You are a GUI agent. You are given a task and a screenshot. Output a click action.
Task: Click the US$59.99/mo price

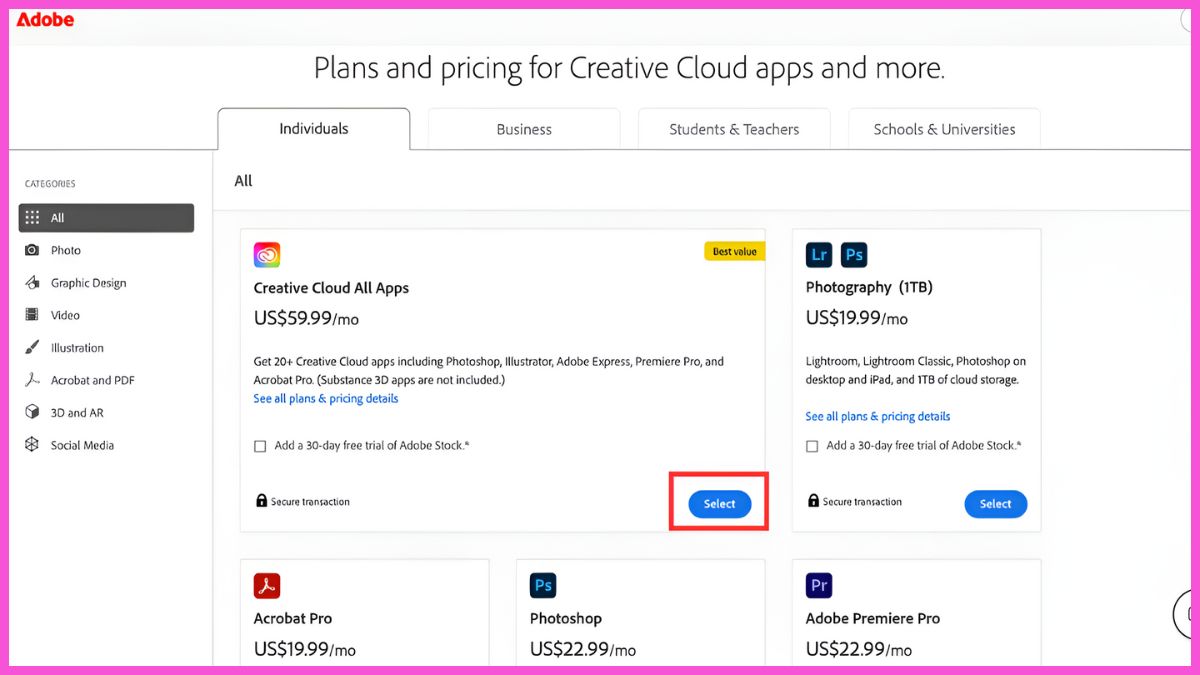(x=306, y=318)
